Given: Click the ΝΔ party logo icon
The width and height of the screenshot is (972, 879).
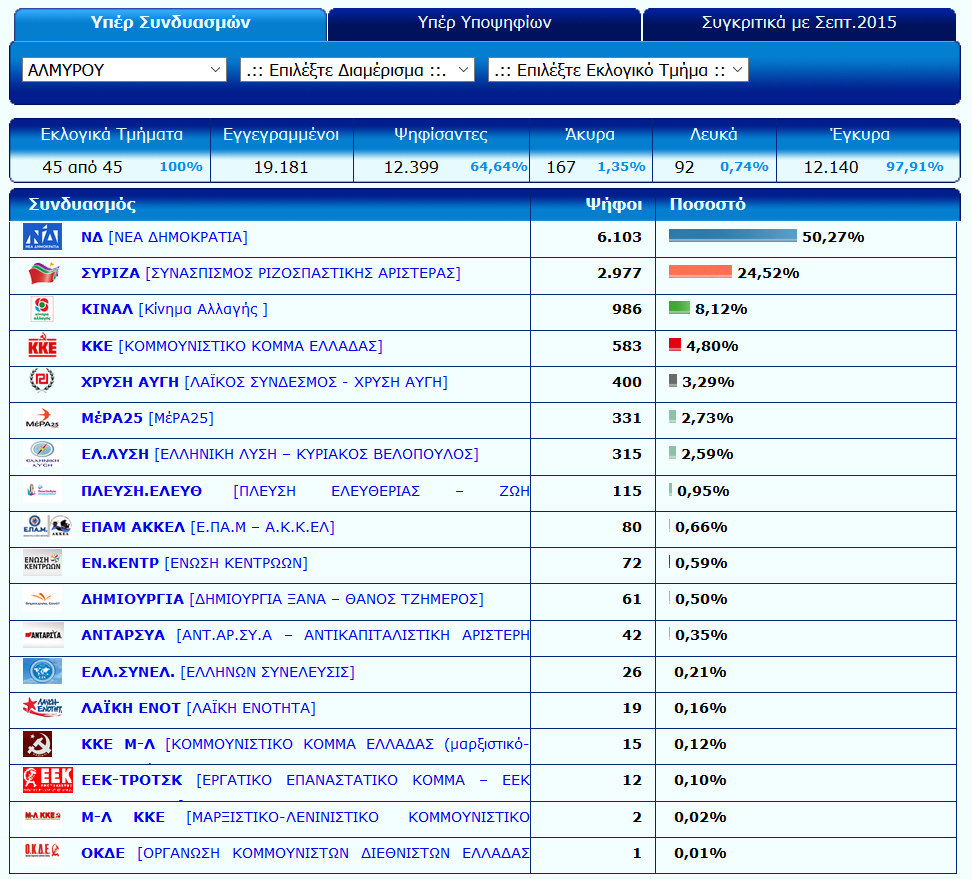Looking at the screenshot, I should pos(42,237).
